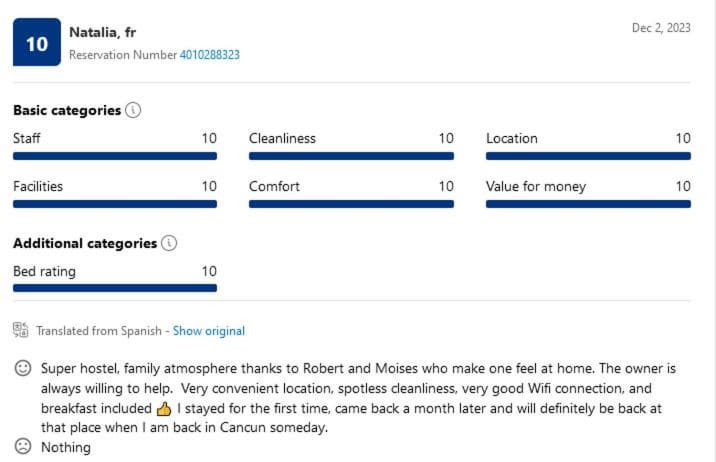Click the sad face negative review icon

pos(23,446)
